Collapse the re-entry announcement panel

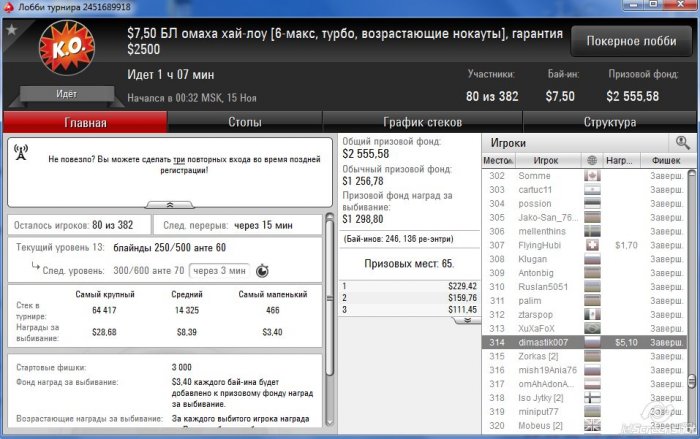point(170,205)
